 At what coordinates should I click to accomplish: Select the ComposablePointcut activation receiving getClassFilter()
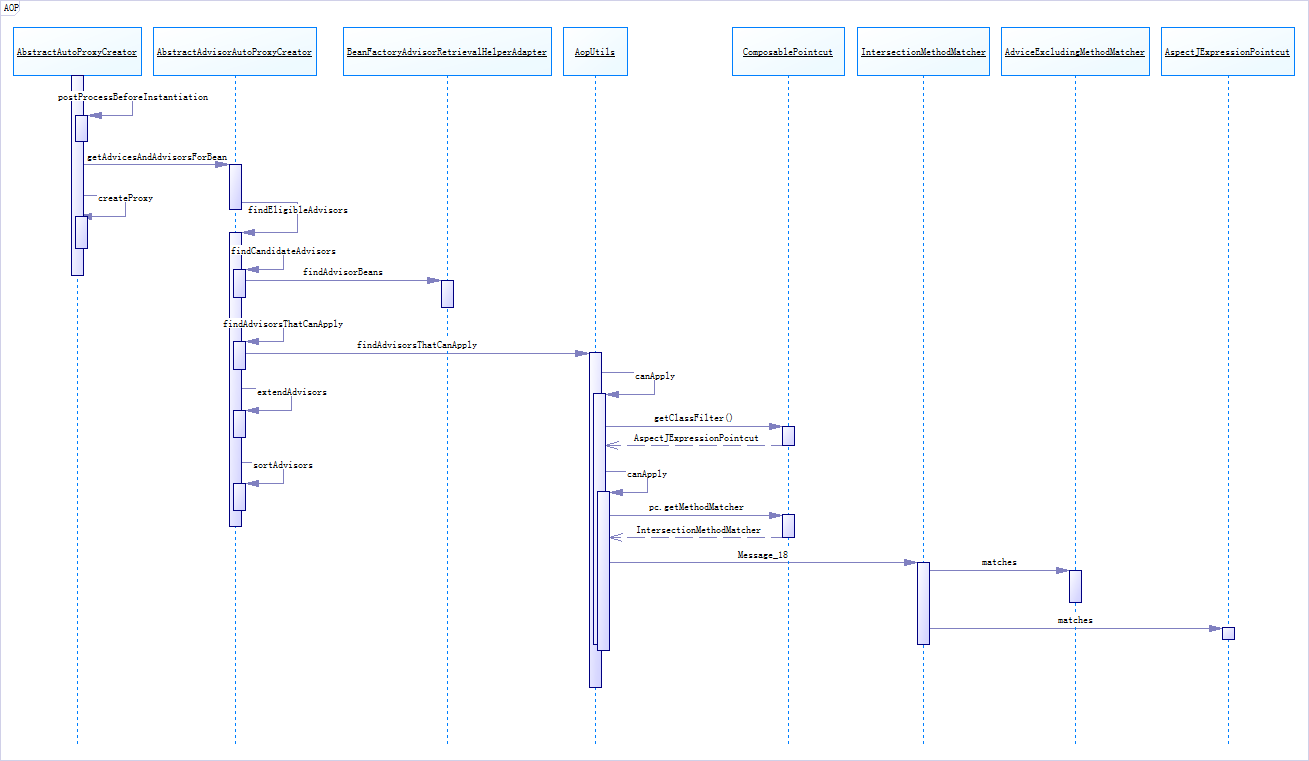788,436
